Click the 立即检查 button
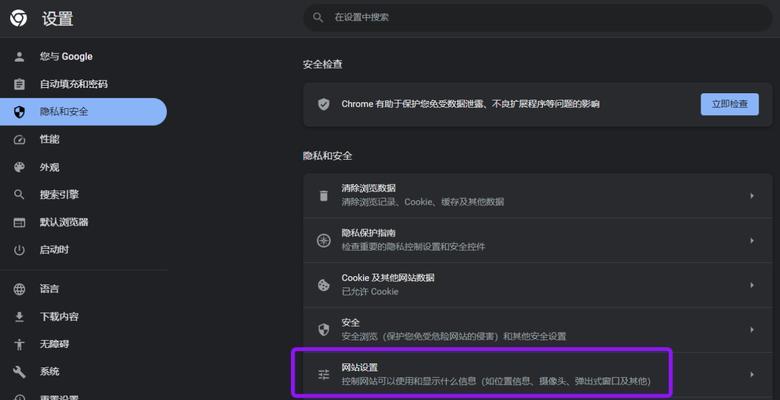The width and height of the screenshot is (780, 400). coord(729,104)
